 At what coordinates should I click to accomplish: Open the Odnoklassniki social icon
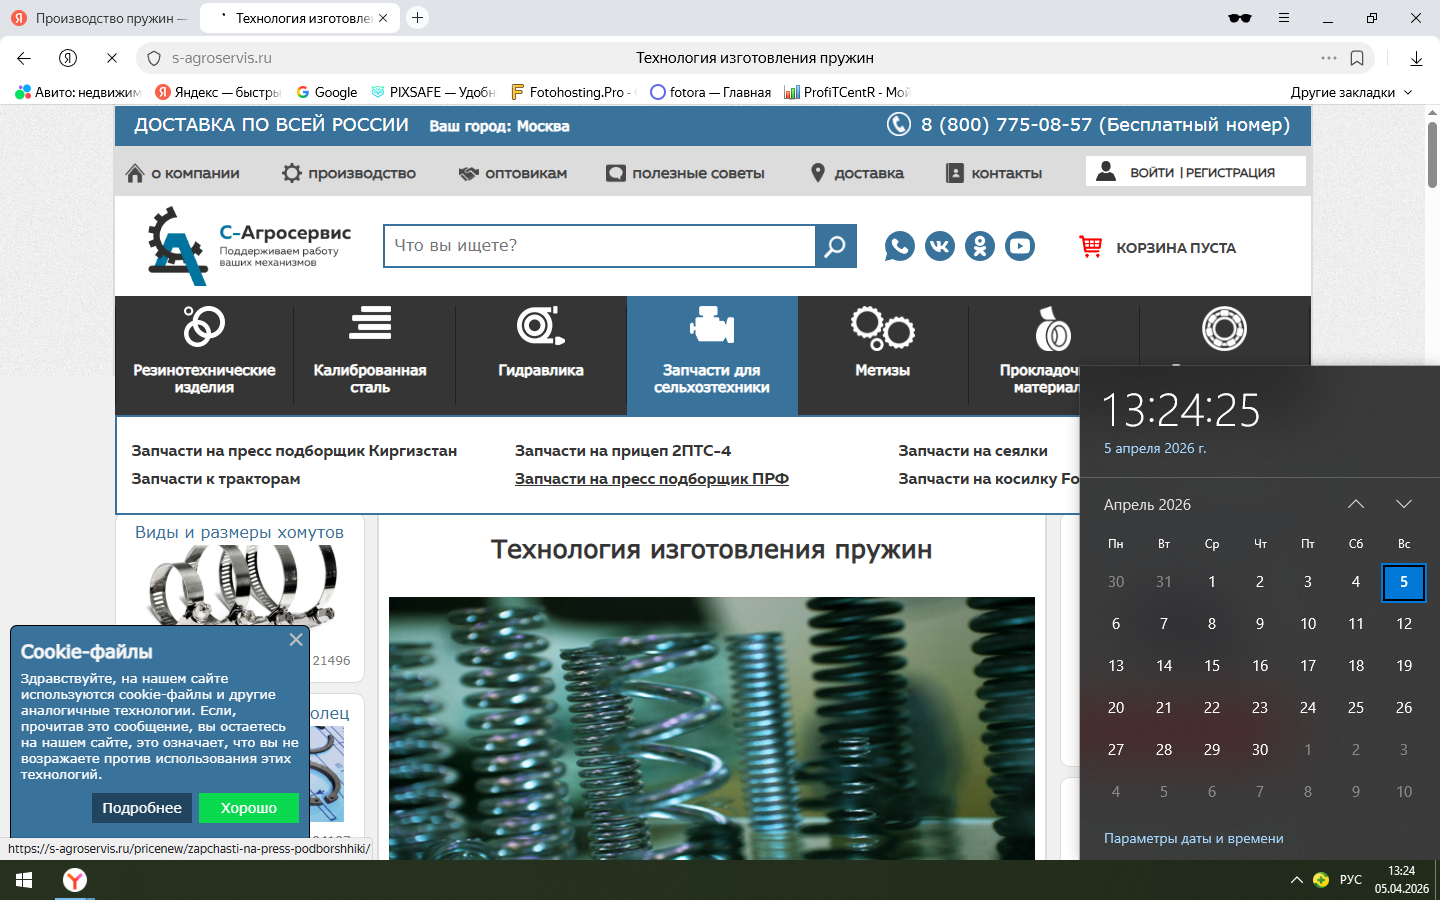click(x=979, y=246)
